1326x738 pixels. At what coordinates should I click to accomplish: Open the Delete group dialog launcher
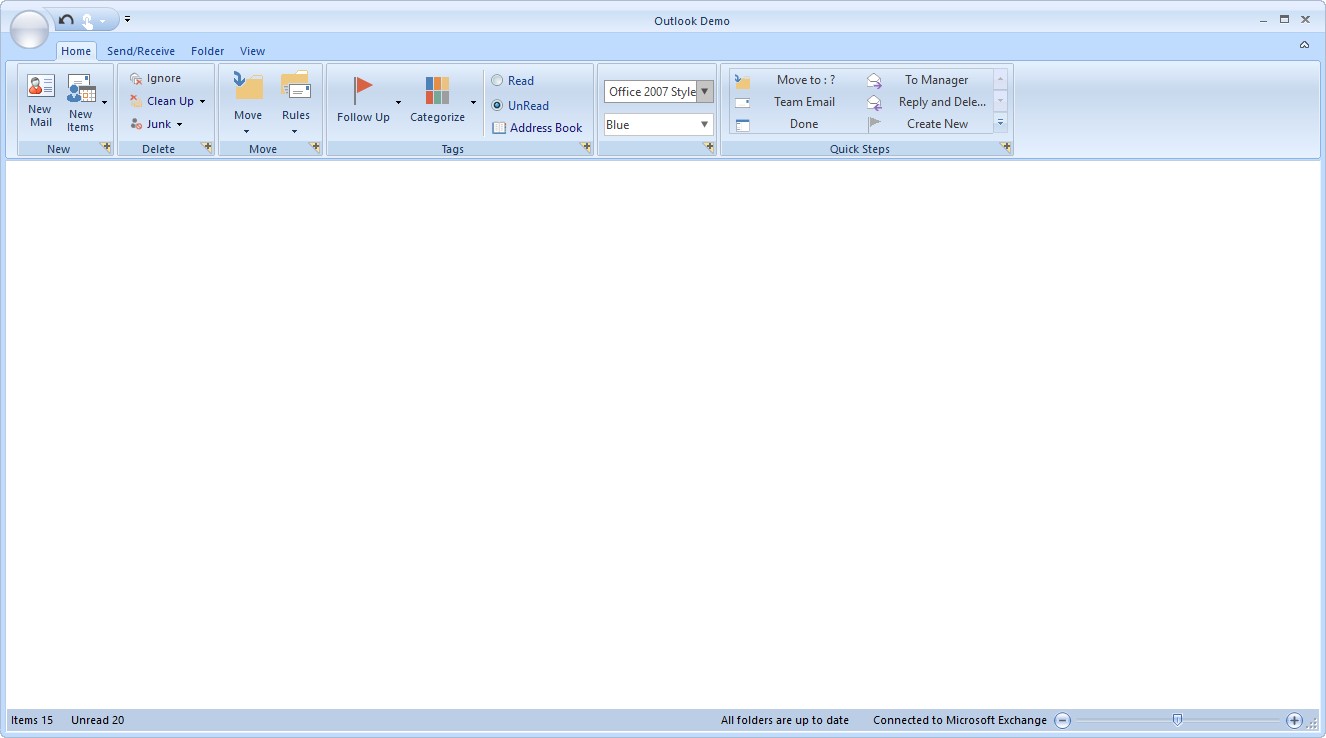(206, 147)
